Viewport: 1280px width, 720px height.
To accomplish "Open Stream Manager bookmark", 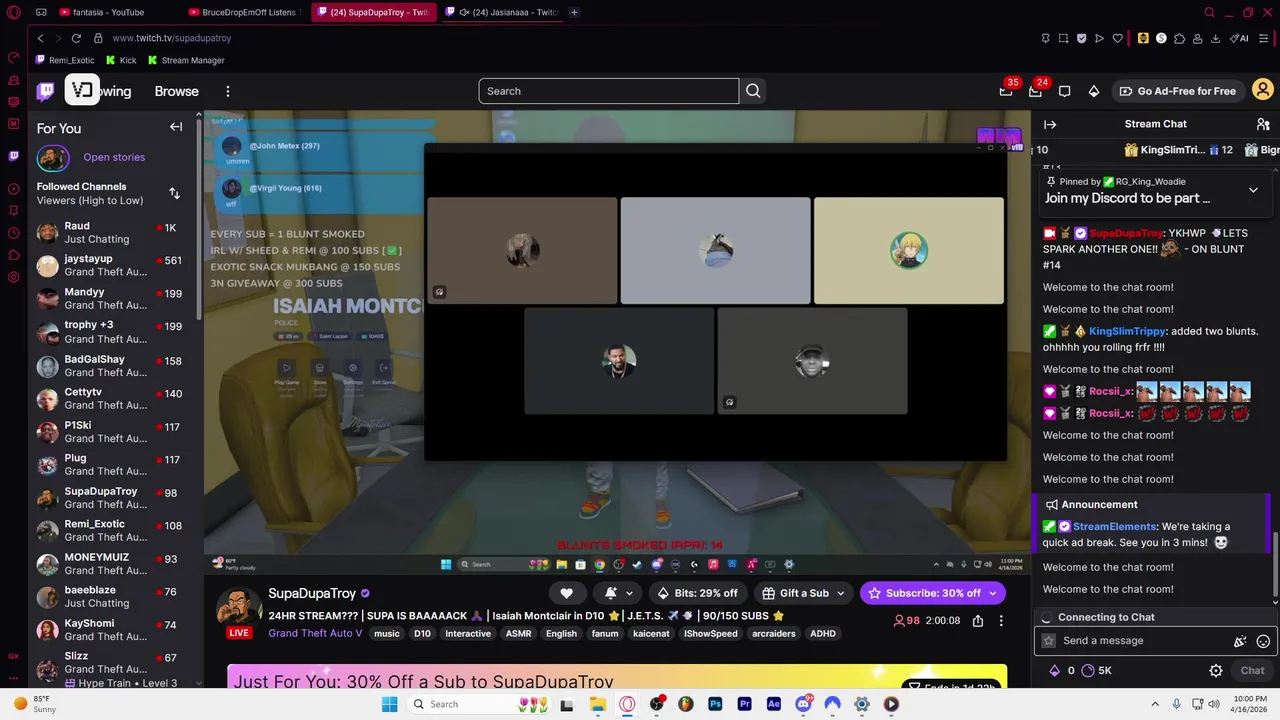I will point(186,60).
